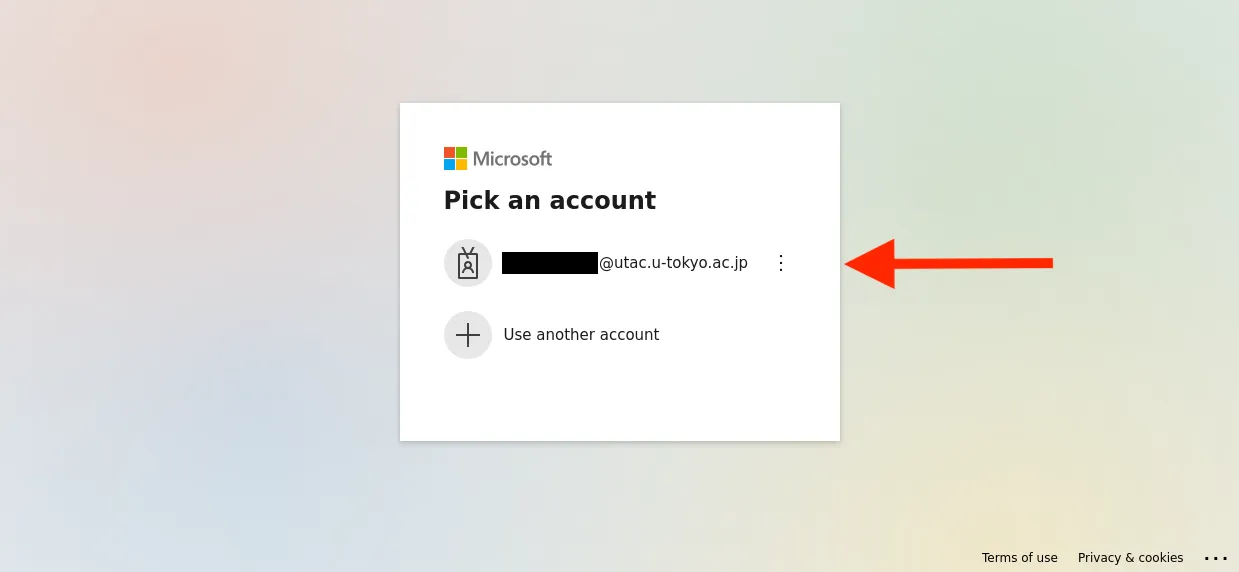This screenshot has width=1239, height=572.
Task: Click the "Pick an account" heading
Action: pyautogui.click(x=549, y=201)
